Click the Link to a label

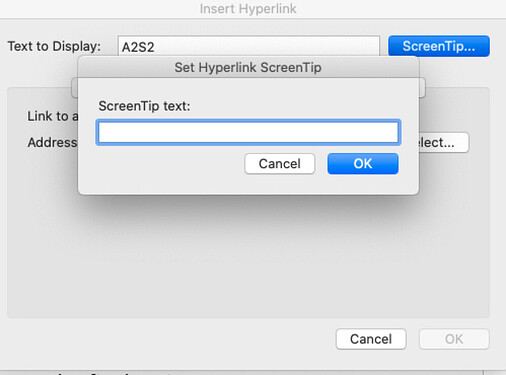(53, 116)
